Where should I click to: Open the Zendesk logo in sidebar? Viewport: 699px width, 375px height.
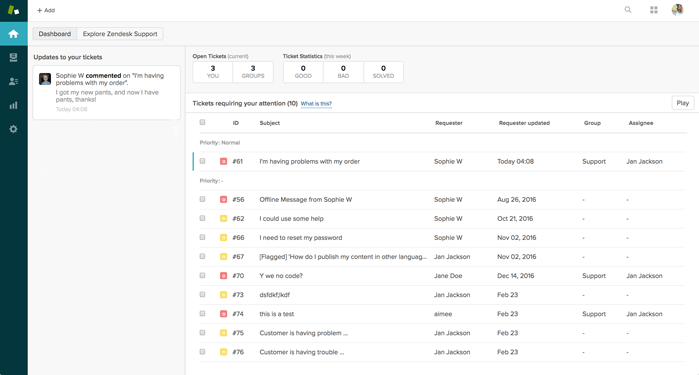click(13, 10)
